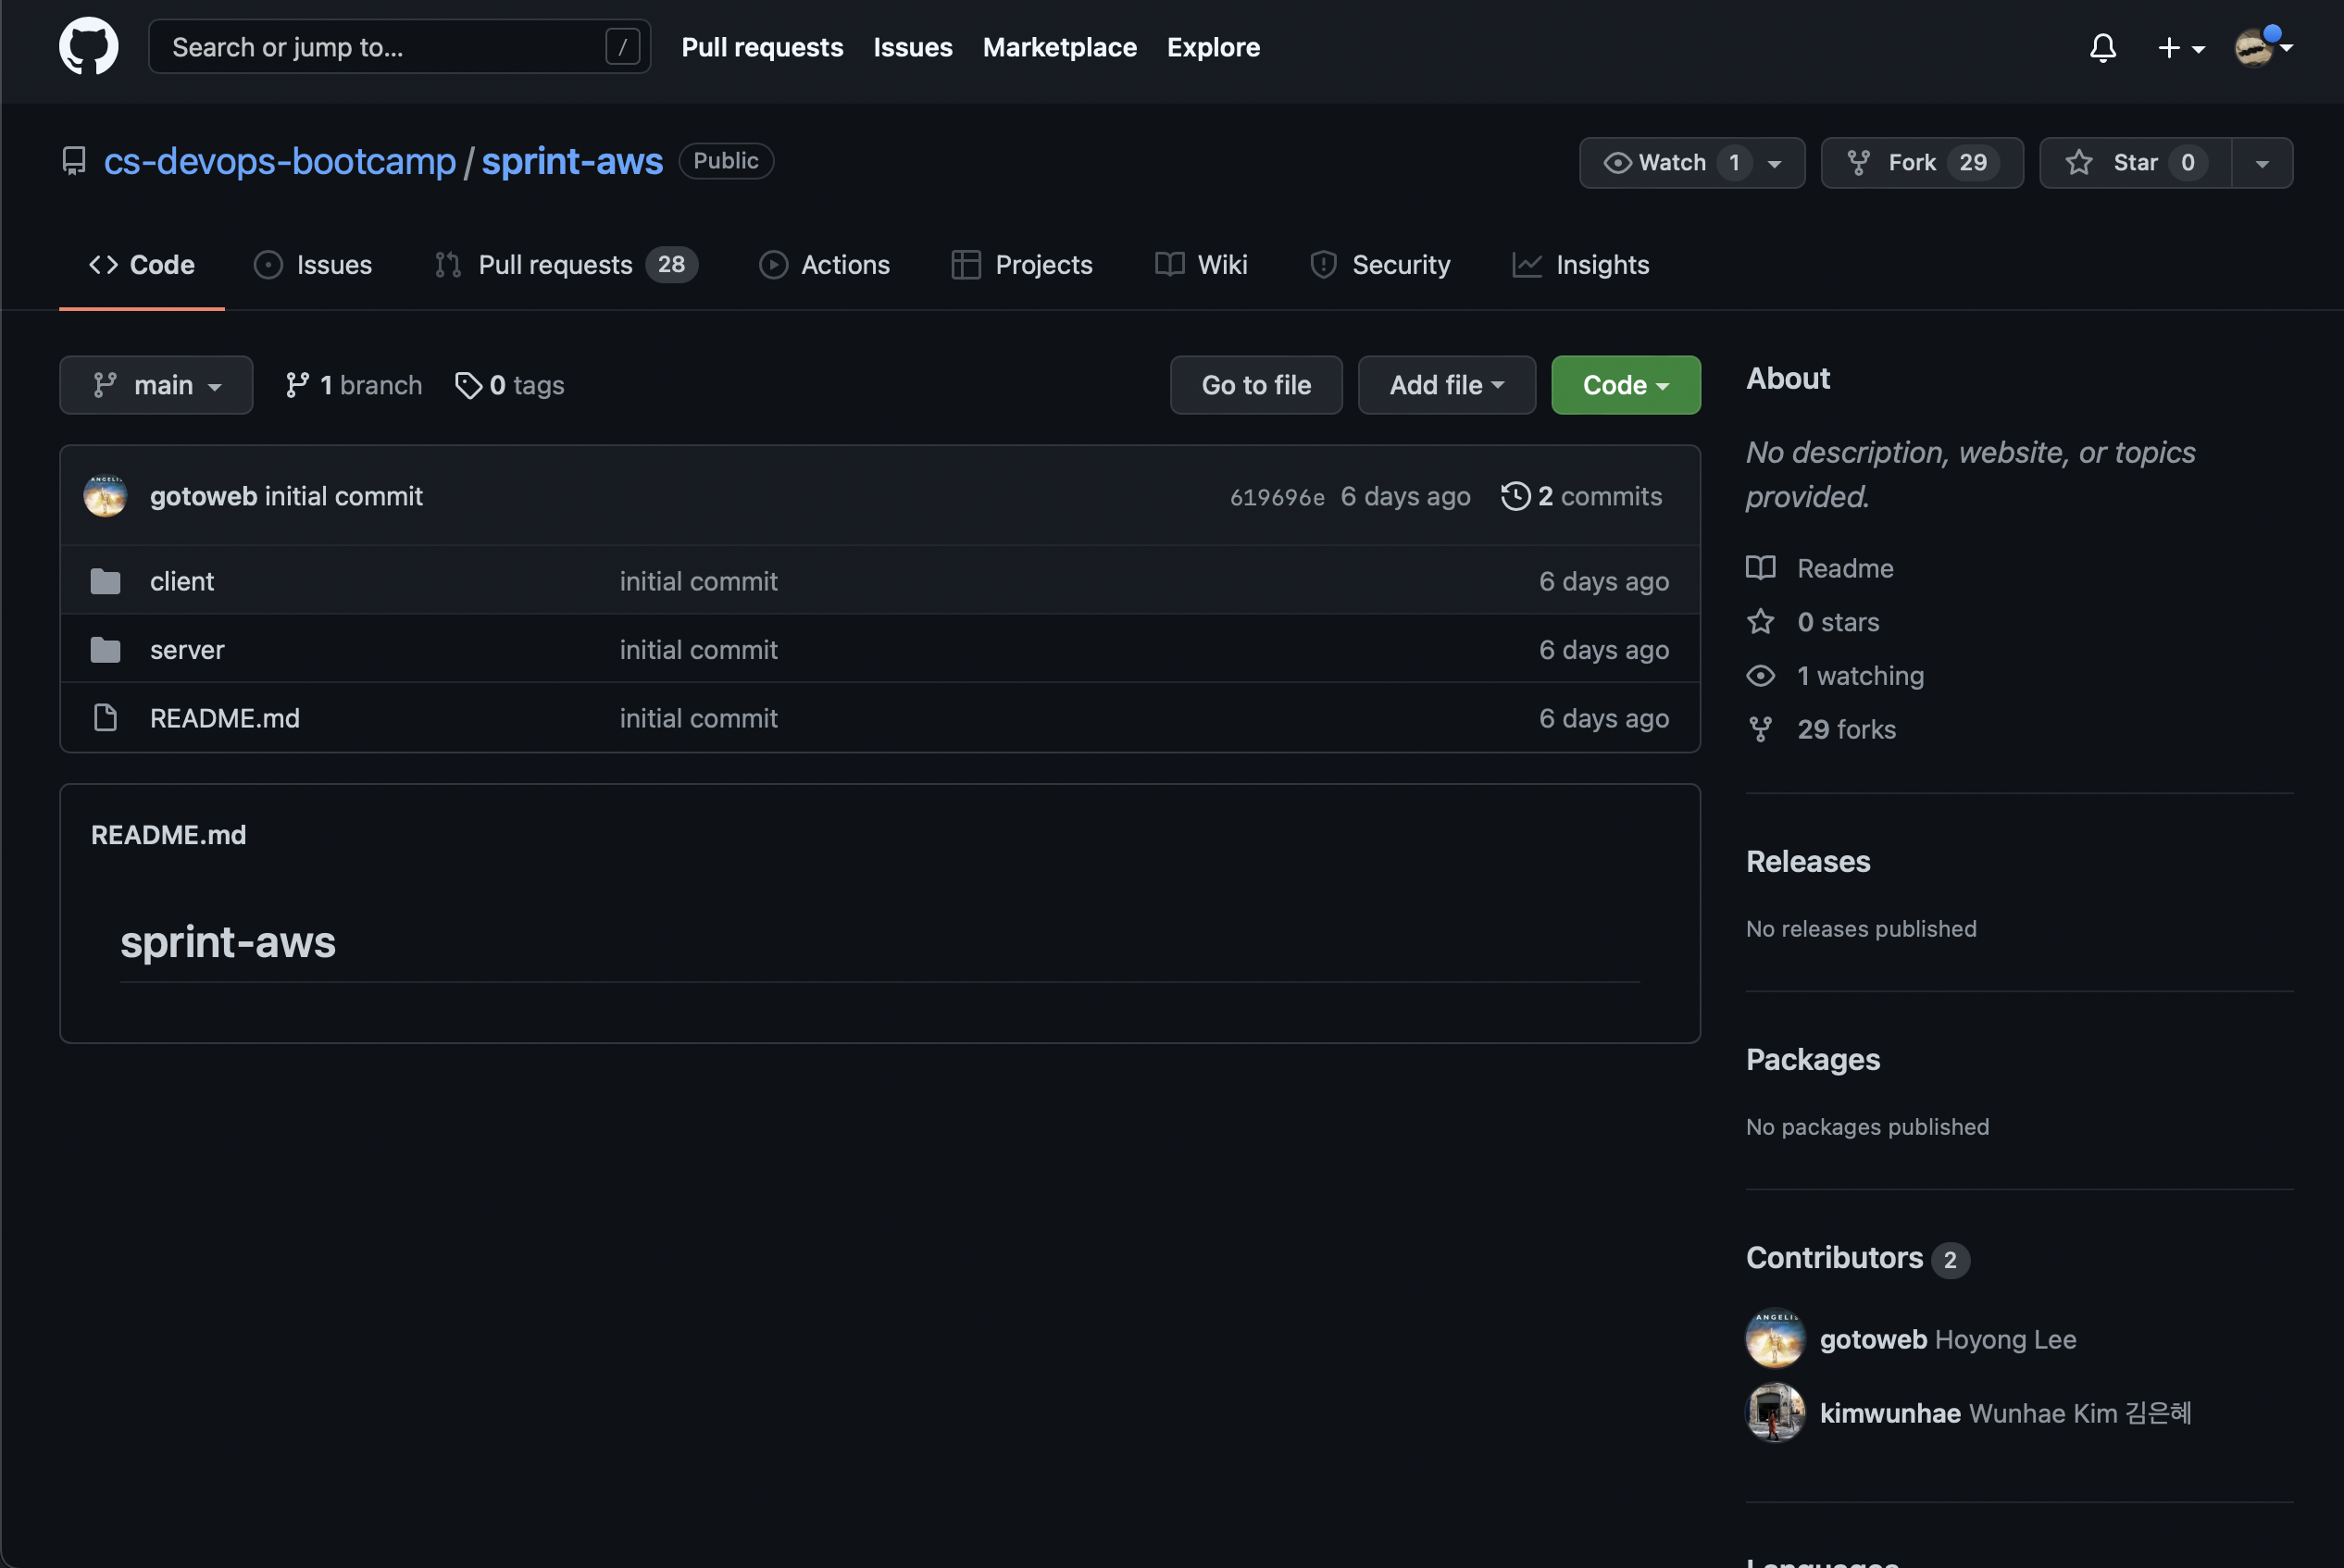Click the Public visibility badge
This screenshot has height=1568, width=2344.
pyautogui.click(x=726, y=161)
